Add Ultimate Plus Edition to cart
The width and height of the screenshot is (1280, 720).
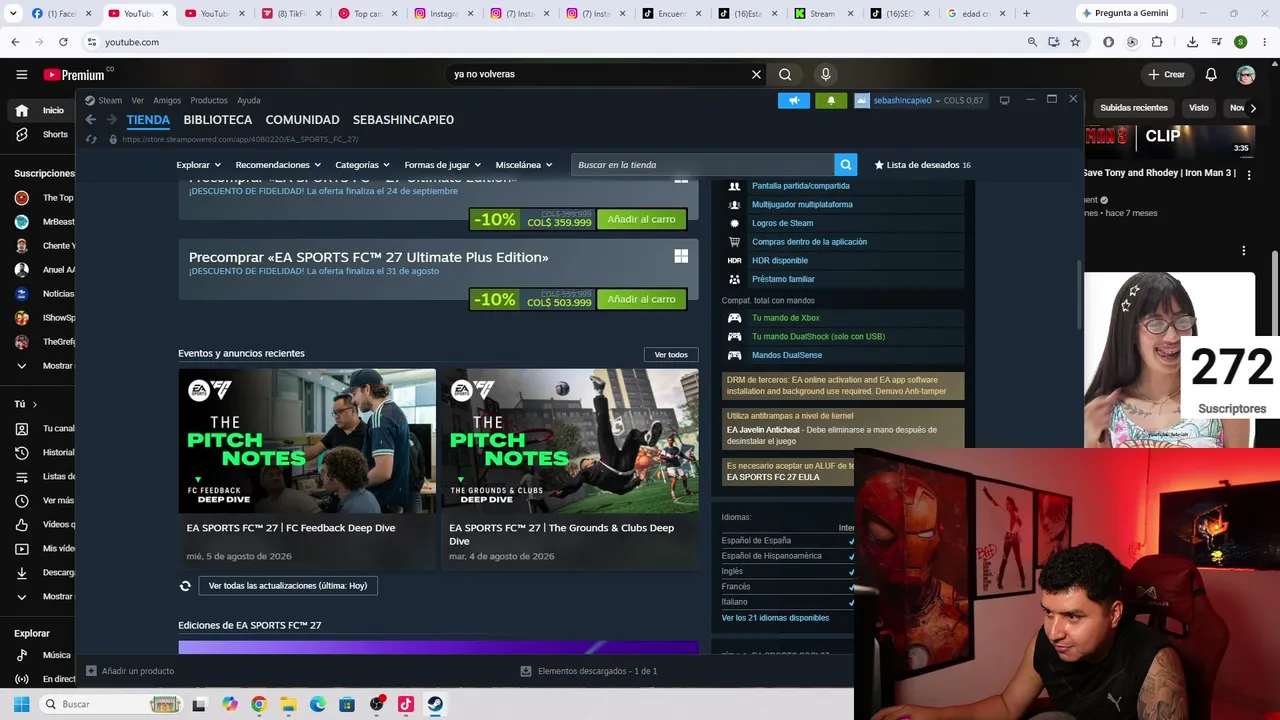(641, 299)
